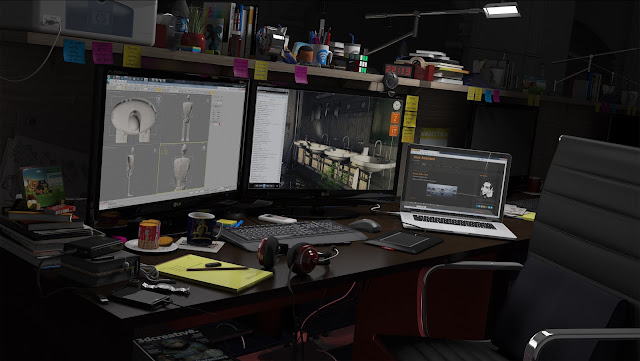Click the analog clock desktop gadget

click(397, 105)
